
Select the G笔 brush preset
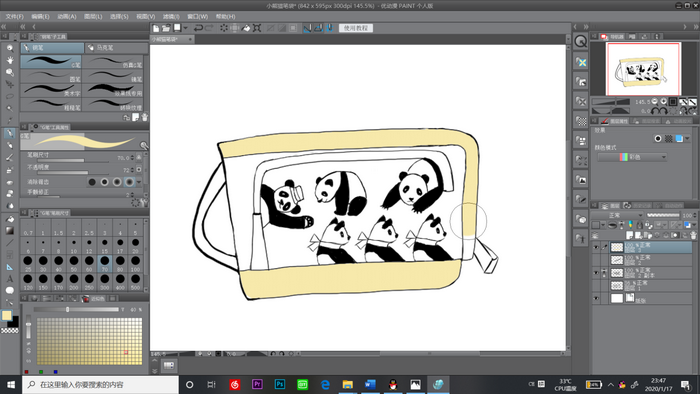51,62
